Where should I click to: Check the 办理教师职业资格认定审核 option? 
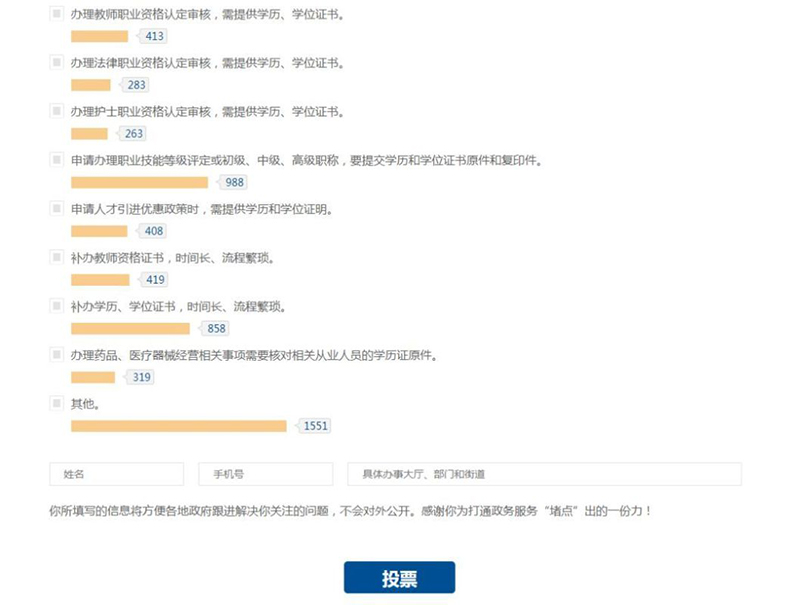tap(57, 13)
